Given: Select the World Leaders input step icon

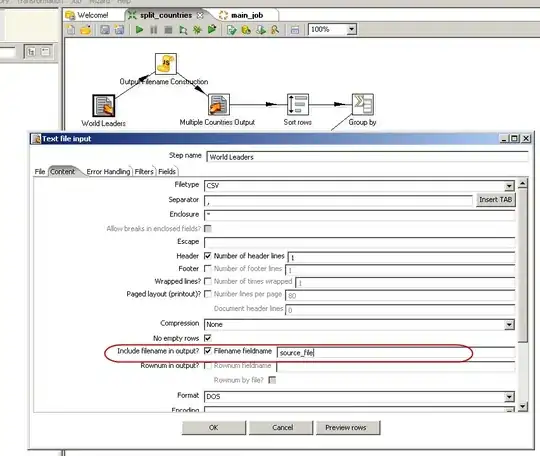Looking at the screenshot, I should click(x=104, y=105).
